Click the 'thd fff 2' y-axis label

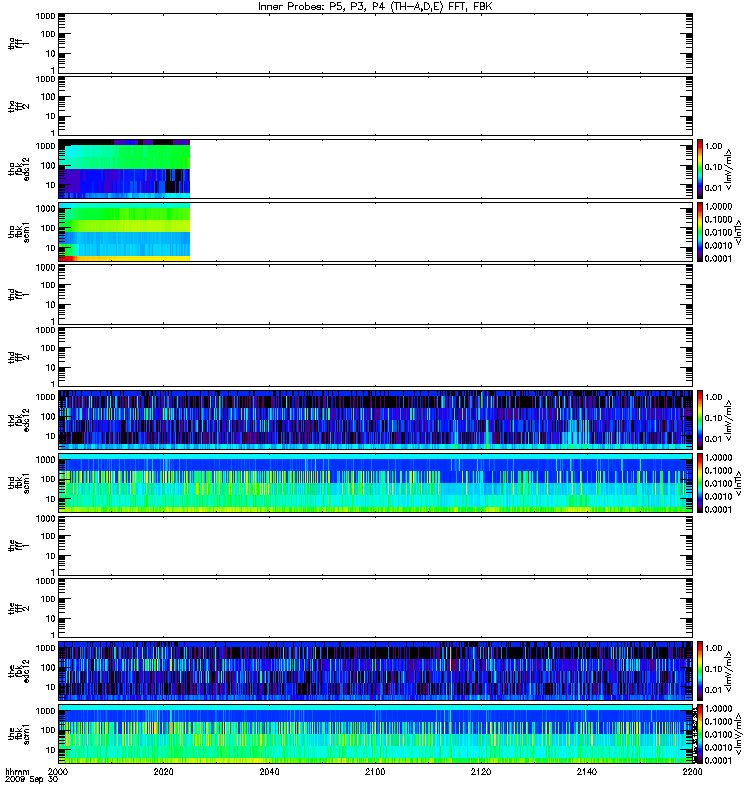[x=19, y=358]
